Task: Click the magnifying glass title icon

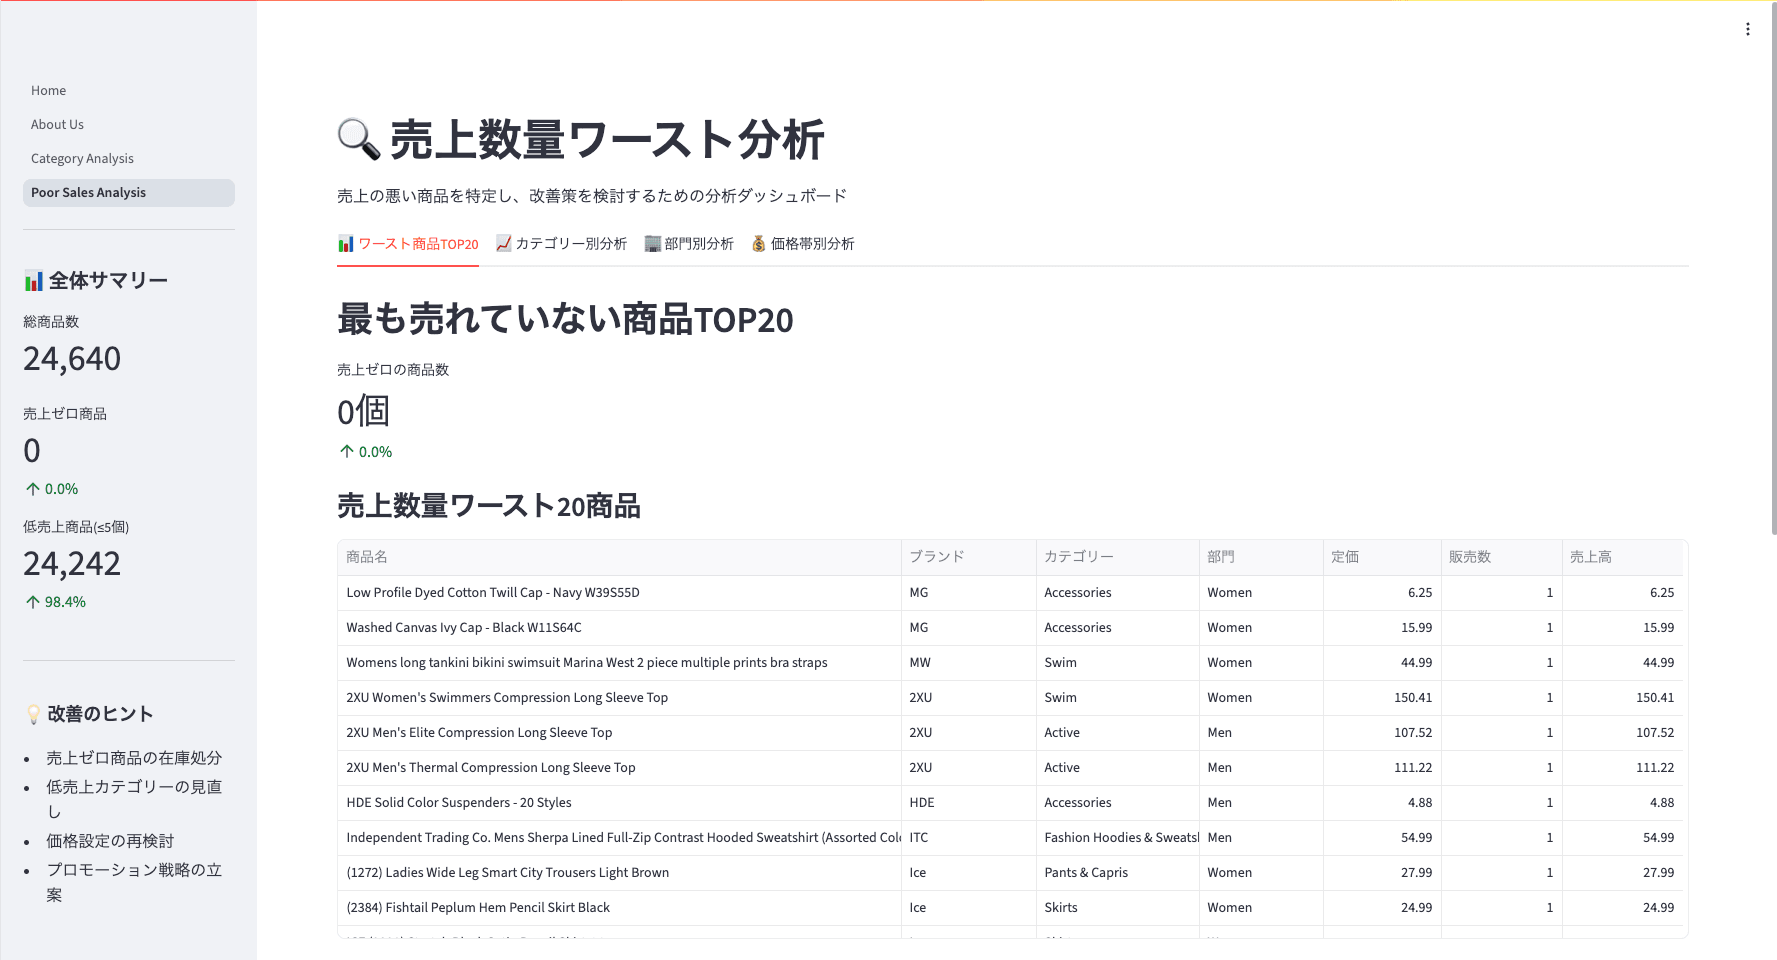Action: (x=358, y=139)
